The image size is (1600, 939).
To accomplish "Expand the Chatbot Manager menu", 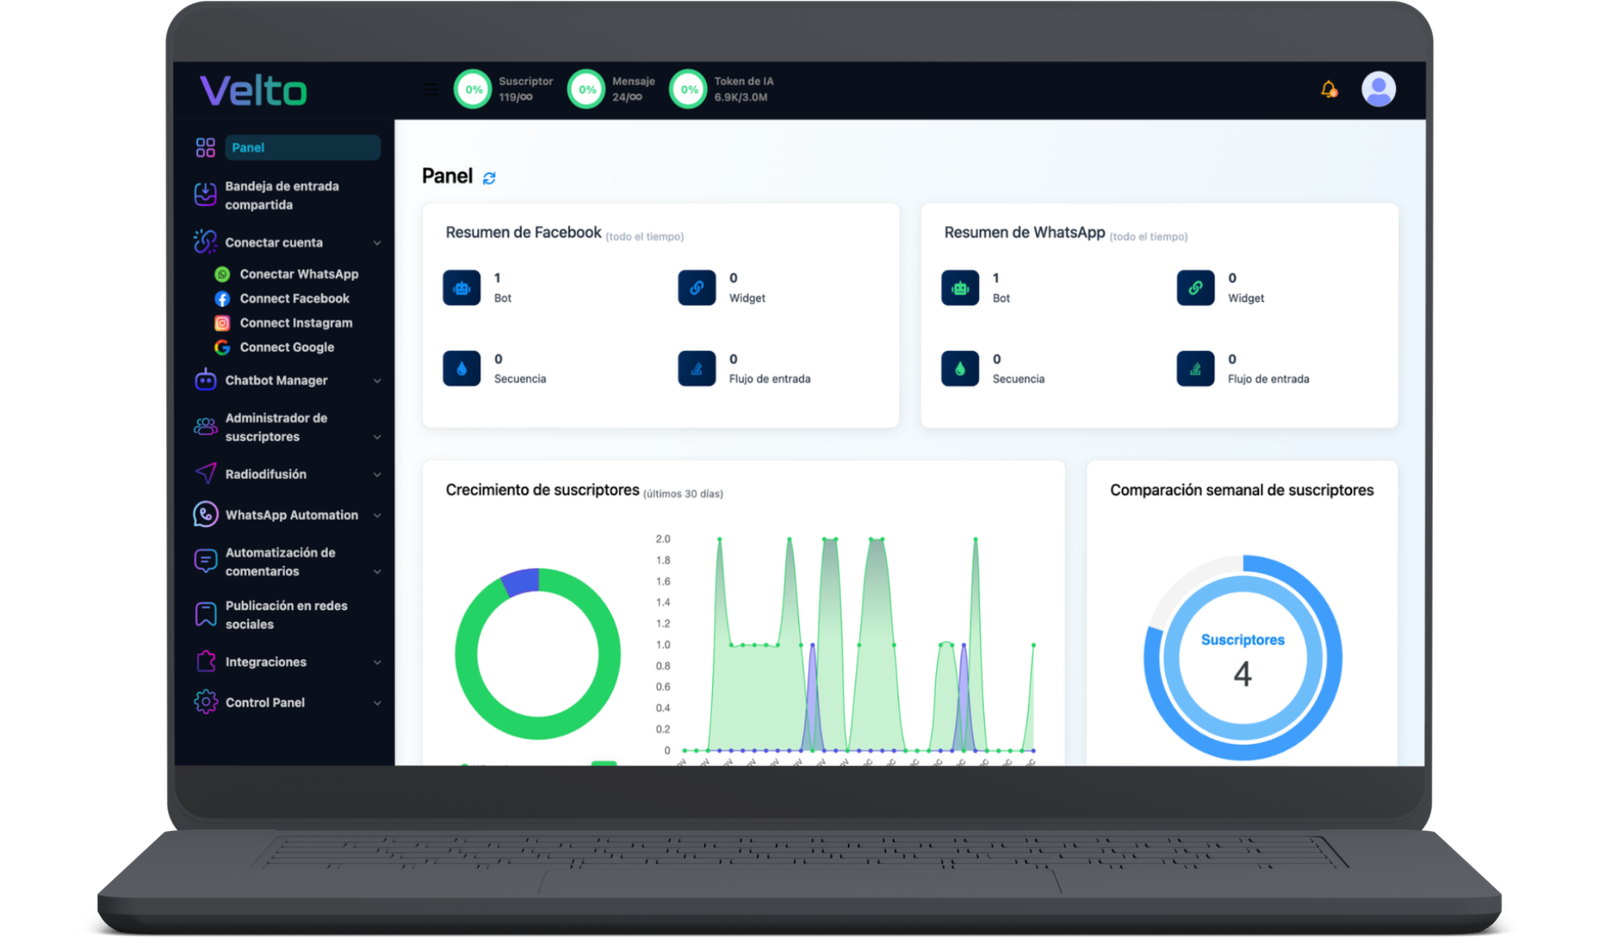I will pyautogui.click(x=376, y=380).
